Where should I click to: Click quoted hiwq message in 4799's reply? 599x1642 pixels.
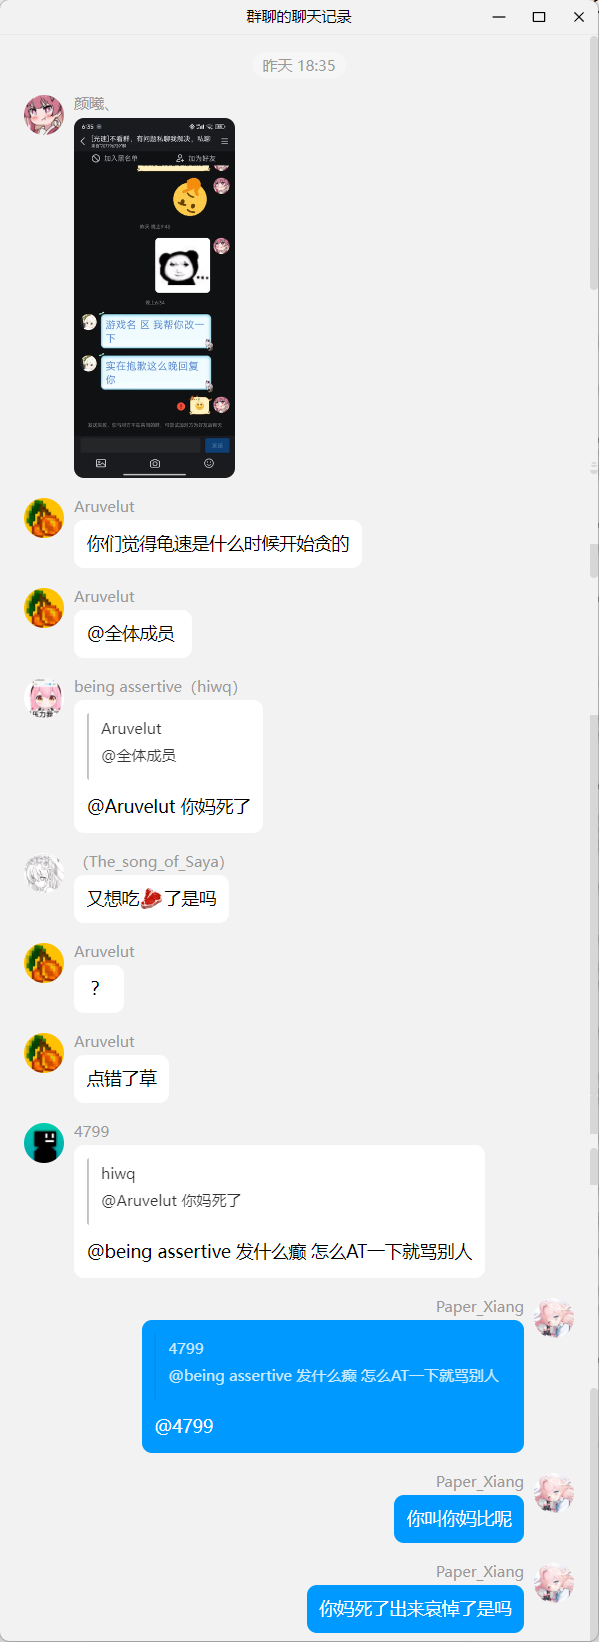pos(171,1187)
